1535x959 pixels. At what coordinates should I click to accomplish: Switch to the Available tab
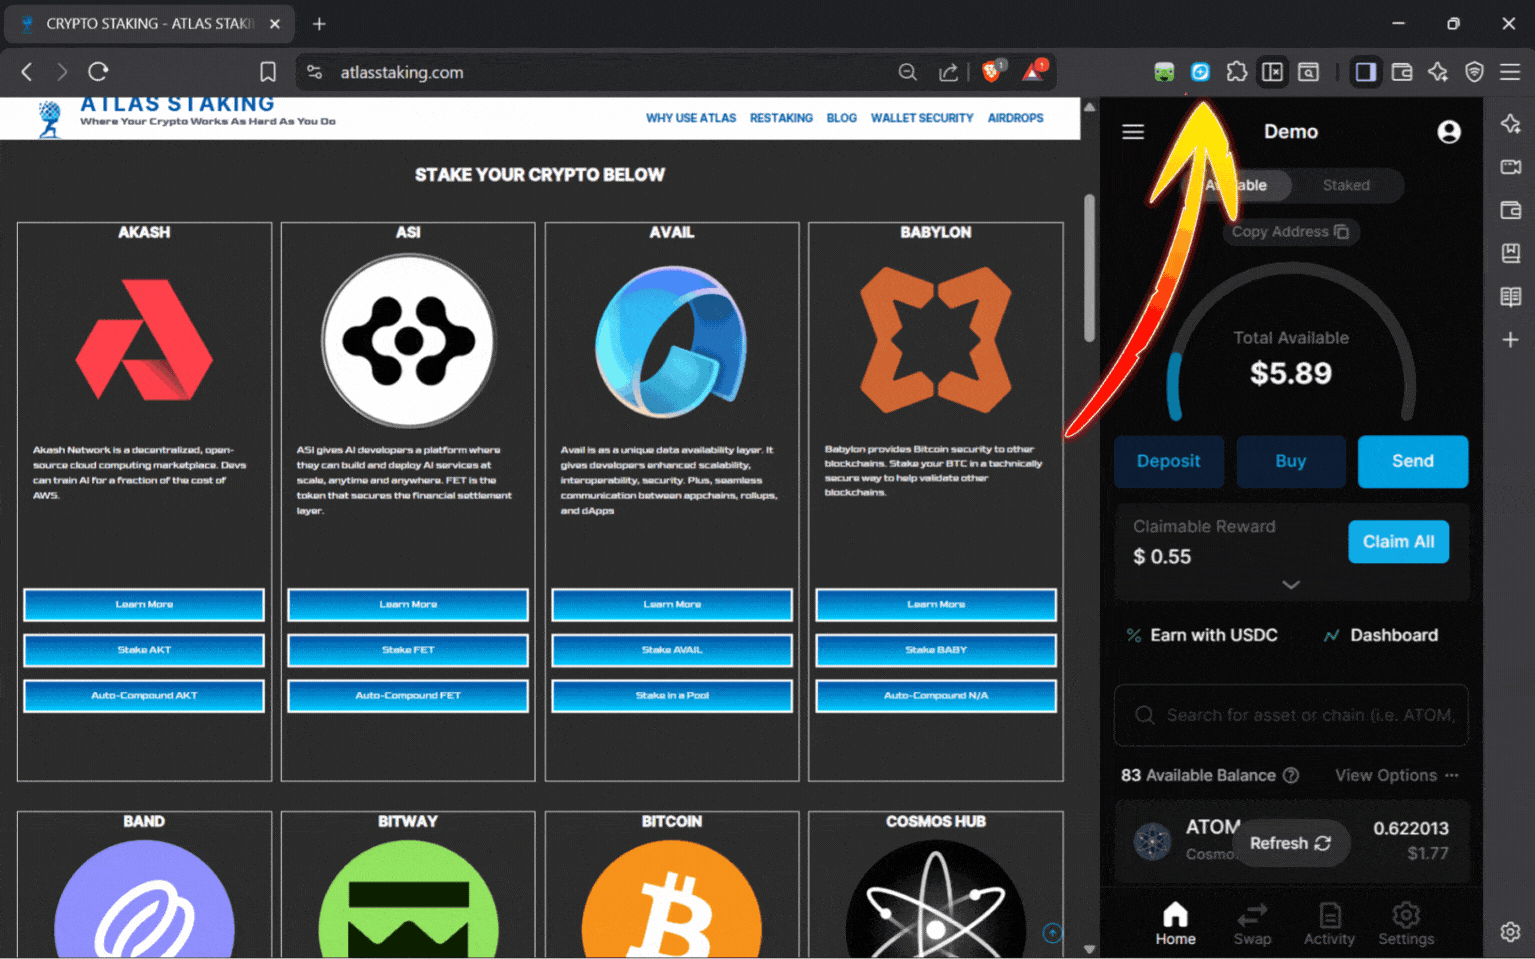pos(1237,185)
